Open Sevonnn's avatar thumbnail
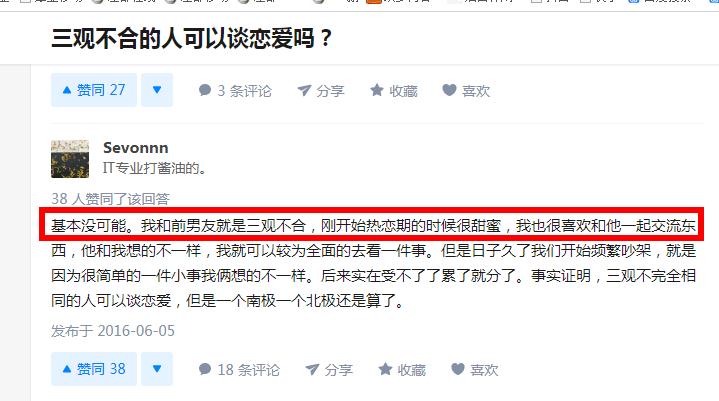The width and height of the screenshot is (719, 401). (70, 159)
